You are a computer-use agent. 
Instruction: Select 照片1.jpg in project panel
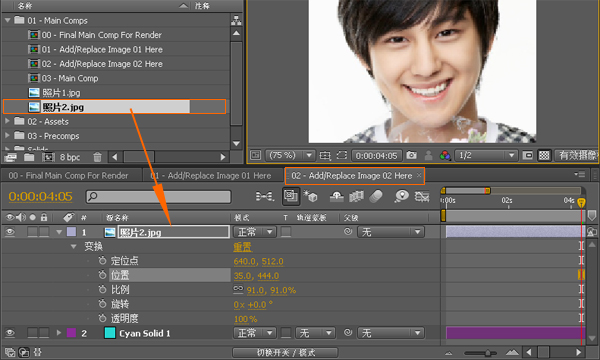(61, 93)
